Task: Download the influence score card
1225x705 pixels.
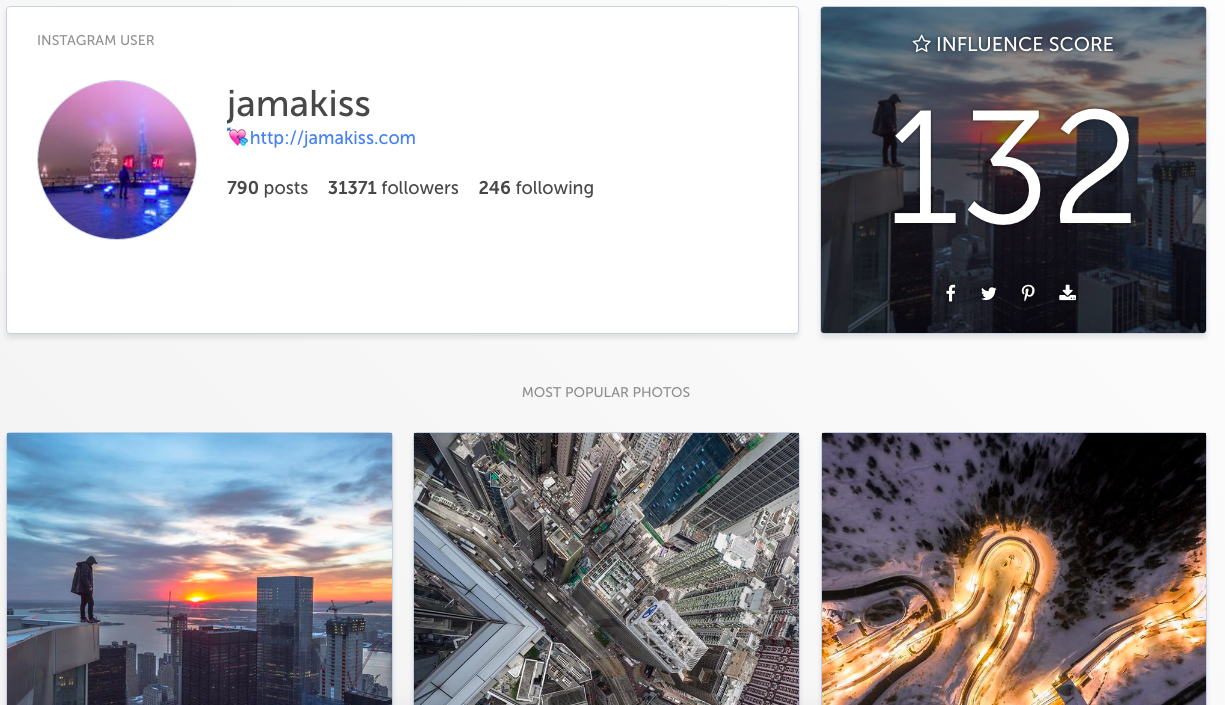Action: (1067, 293)
